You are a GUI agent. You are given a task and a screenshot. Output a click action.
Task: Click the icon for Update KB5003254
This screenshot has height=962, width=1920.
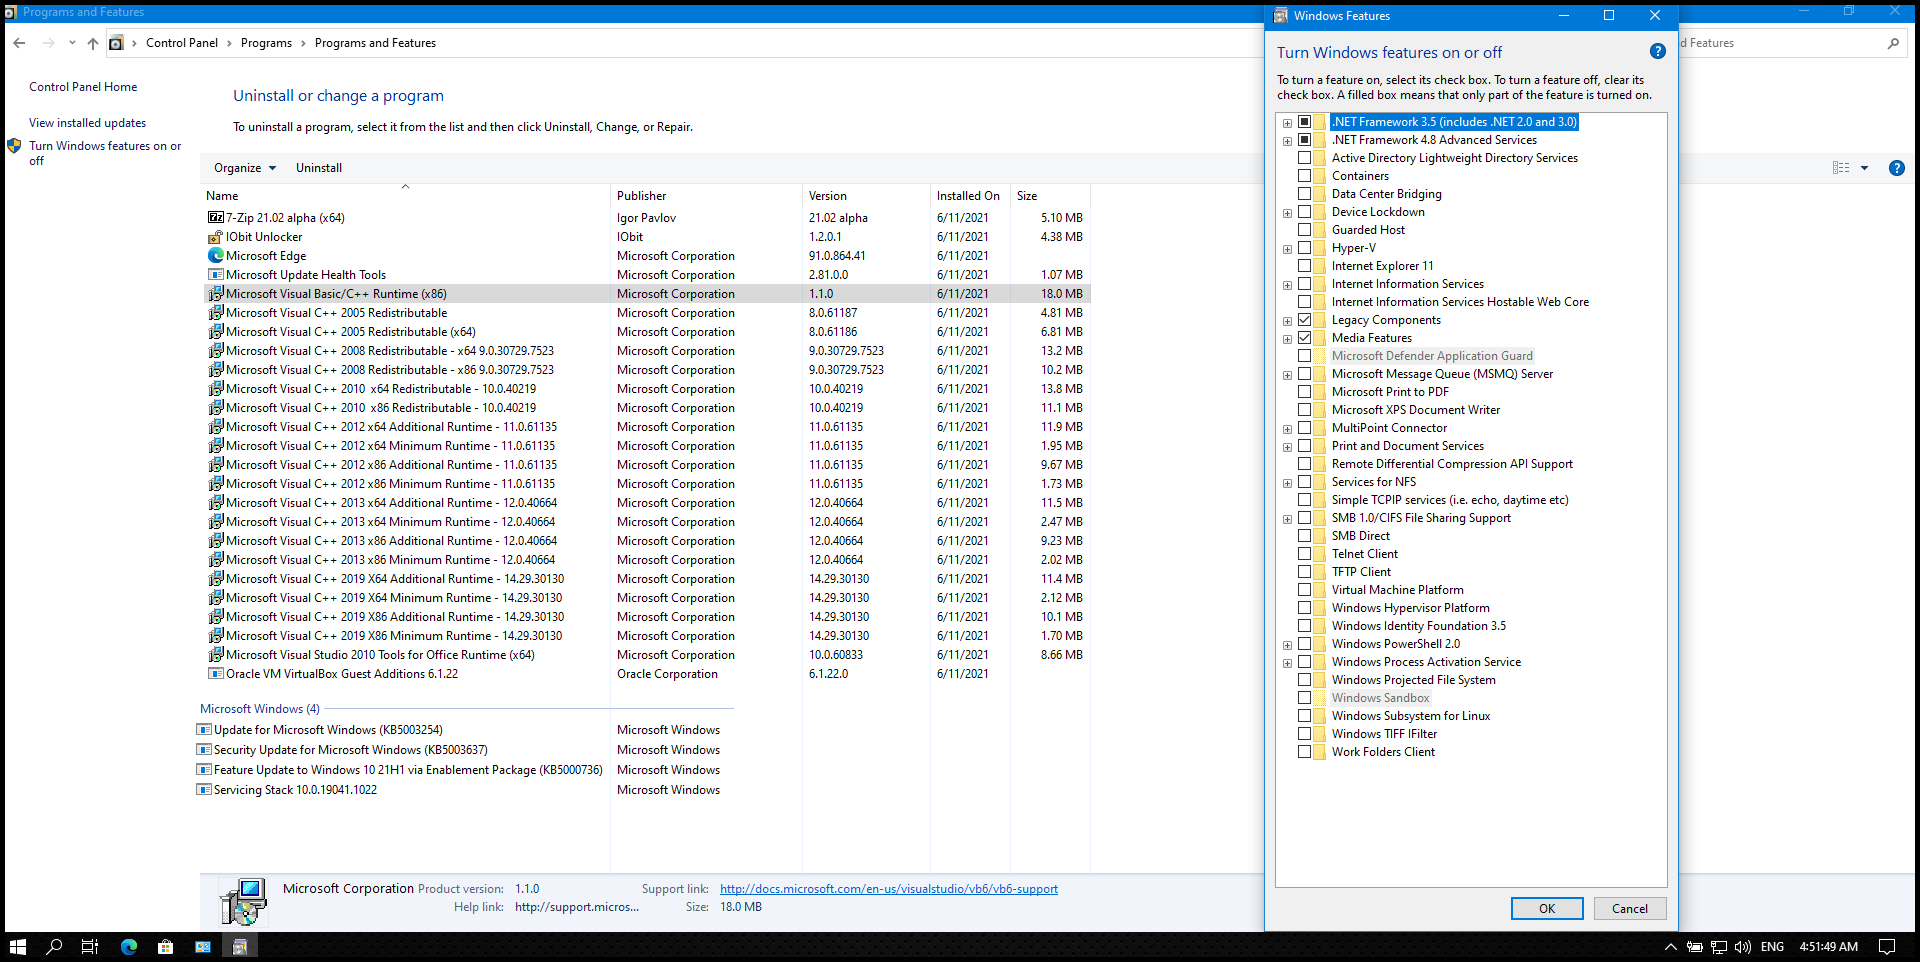(204, 729)
